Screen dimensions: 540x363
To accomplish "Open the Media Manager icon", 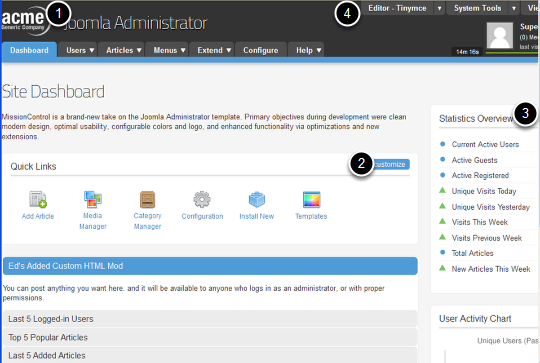I will click(93, 199).
